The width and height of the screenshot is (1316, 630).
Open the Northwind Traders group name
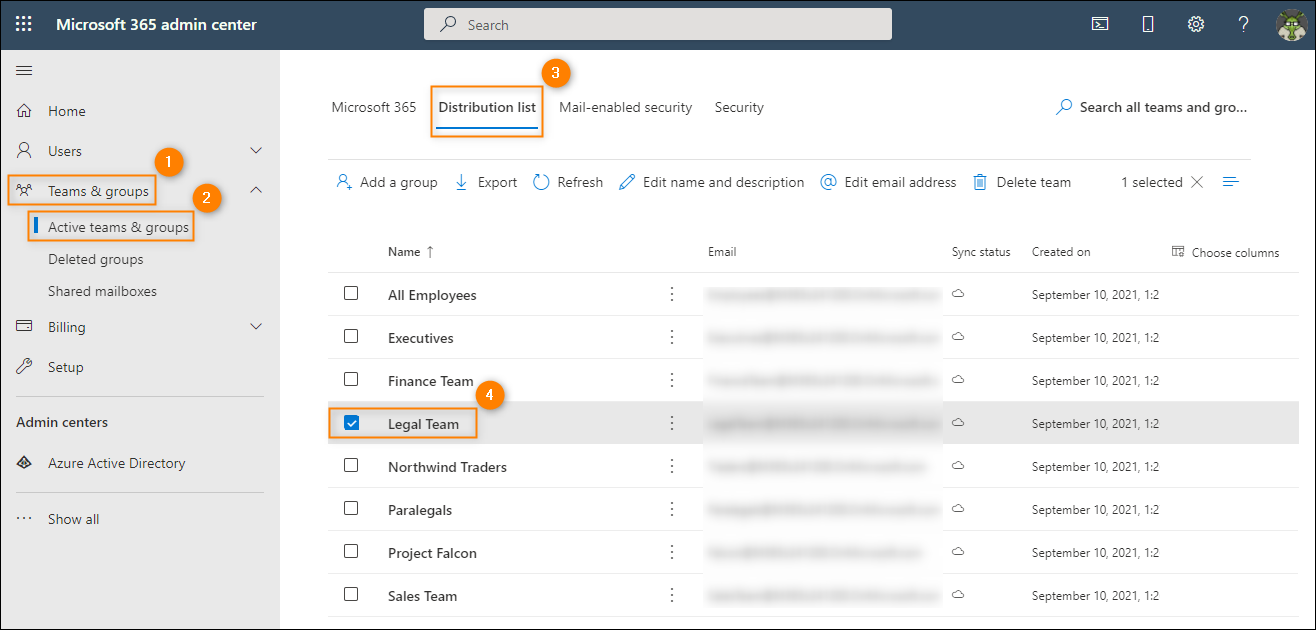click(447, 467)
